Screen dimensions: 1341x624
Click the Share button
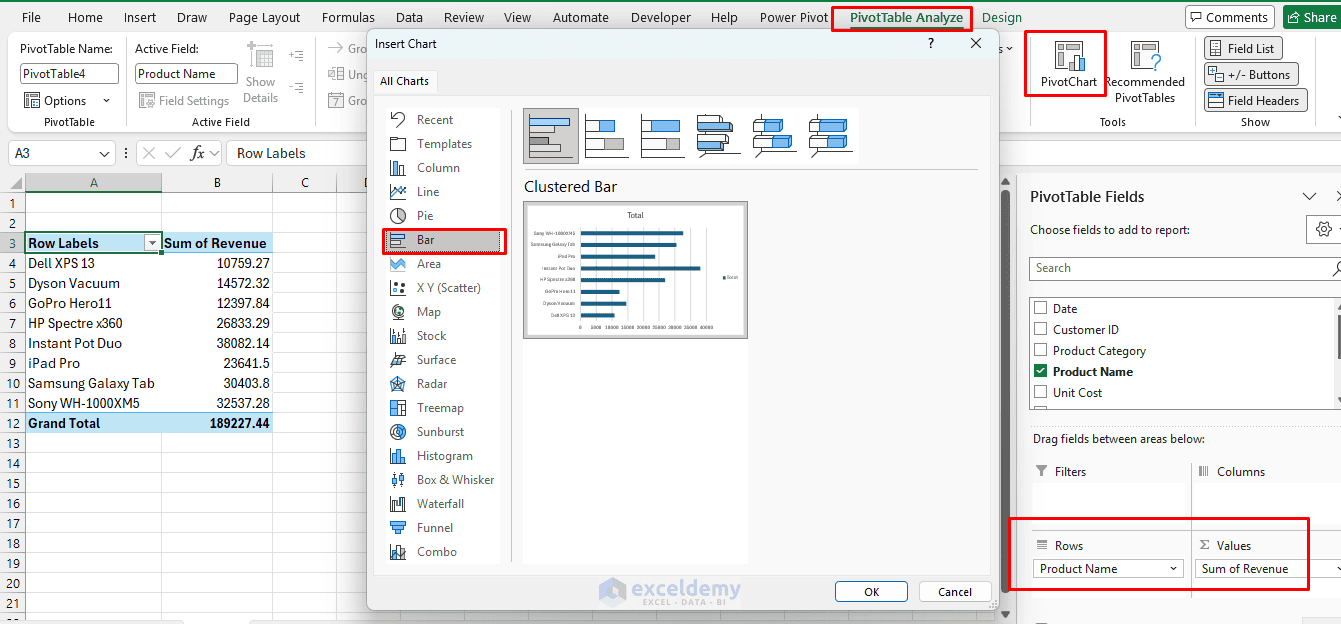point(1310,17)
